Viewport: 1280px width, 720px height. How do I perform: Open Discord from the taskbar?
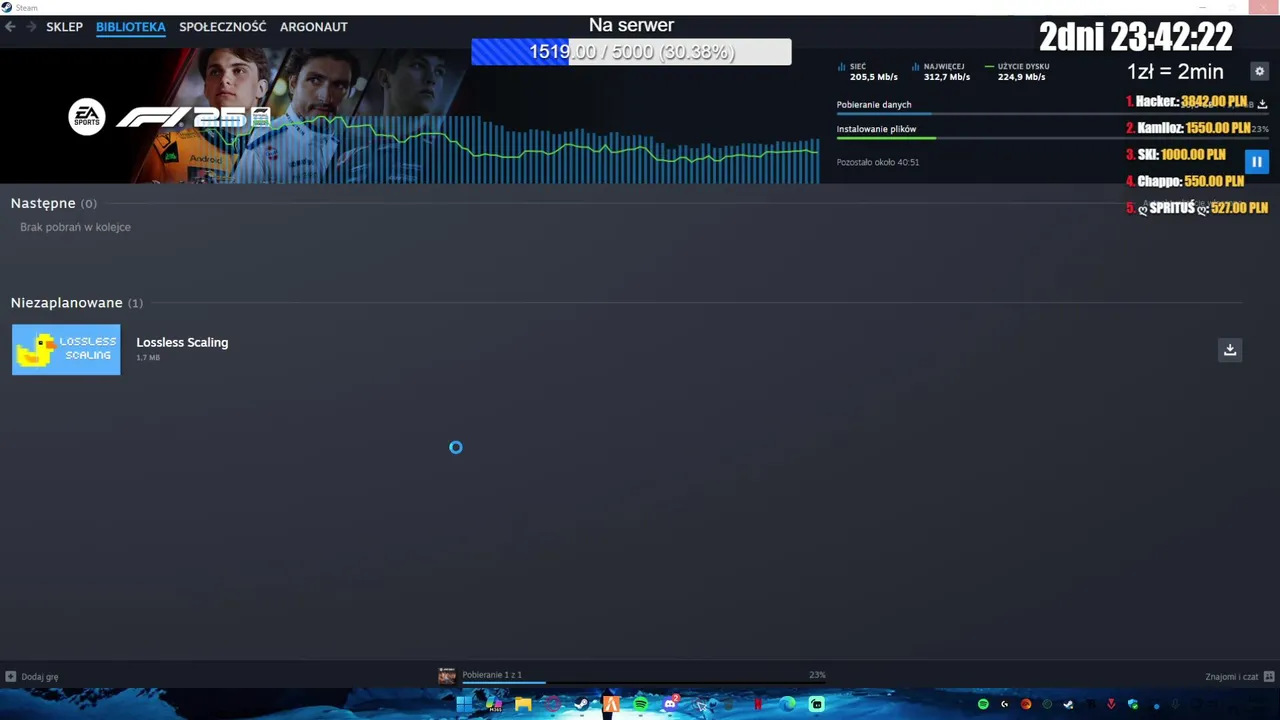pyautogui.click(x=670, y=704)
